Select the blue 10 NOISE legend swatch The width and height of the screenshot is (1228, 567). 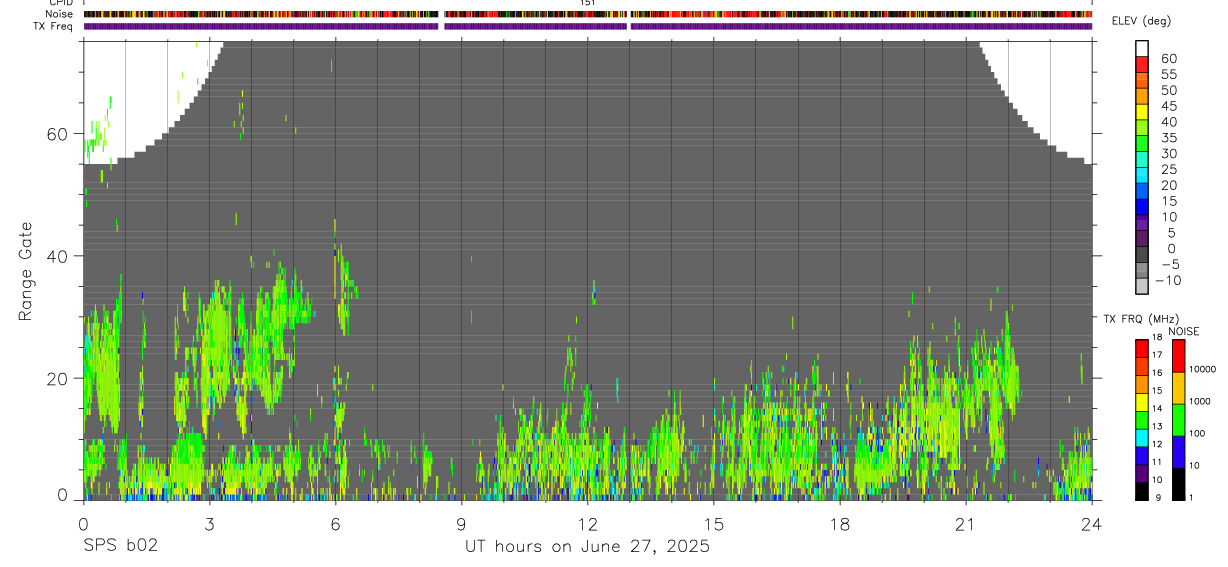click(1179, 452)
